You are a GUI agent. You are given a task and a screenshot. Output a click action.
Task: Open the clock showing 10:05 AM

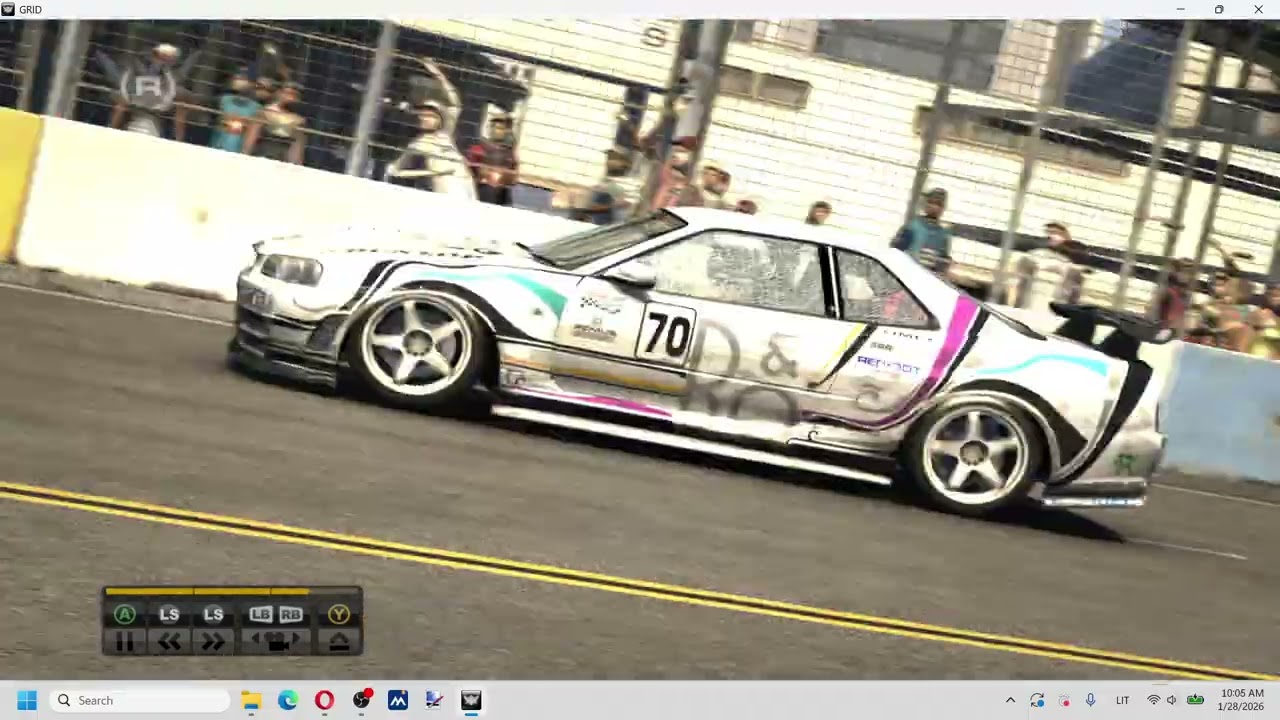click(1240, 700)
